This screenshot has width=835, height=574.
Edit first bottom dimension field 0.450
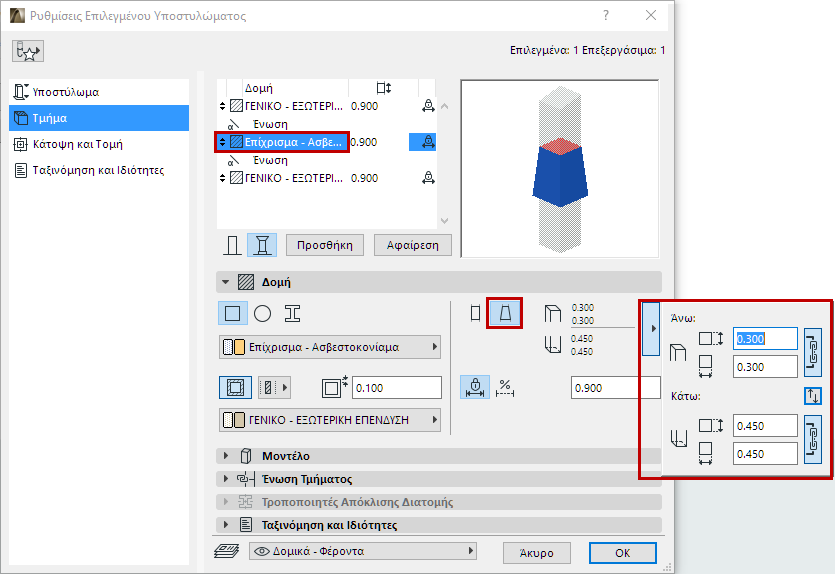765,426
